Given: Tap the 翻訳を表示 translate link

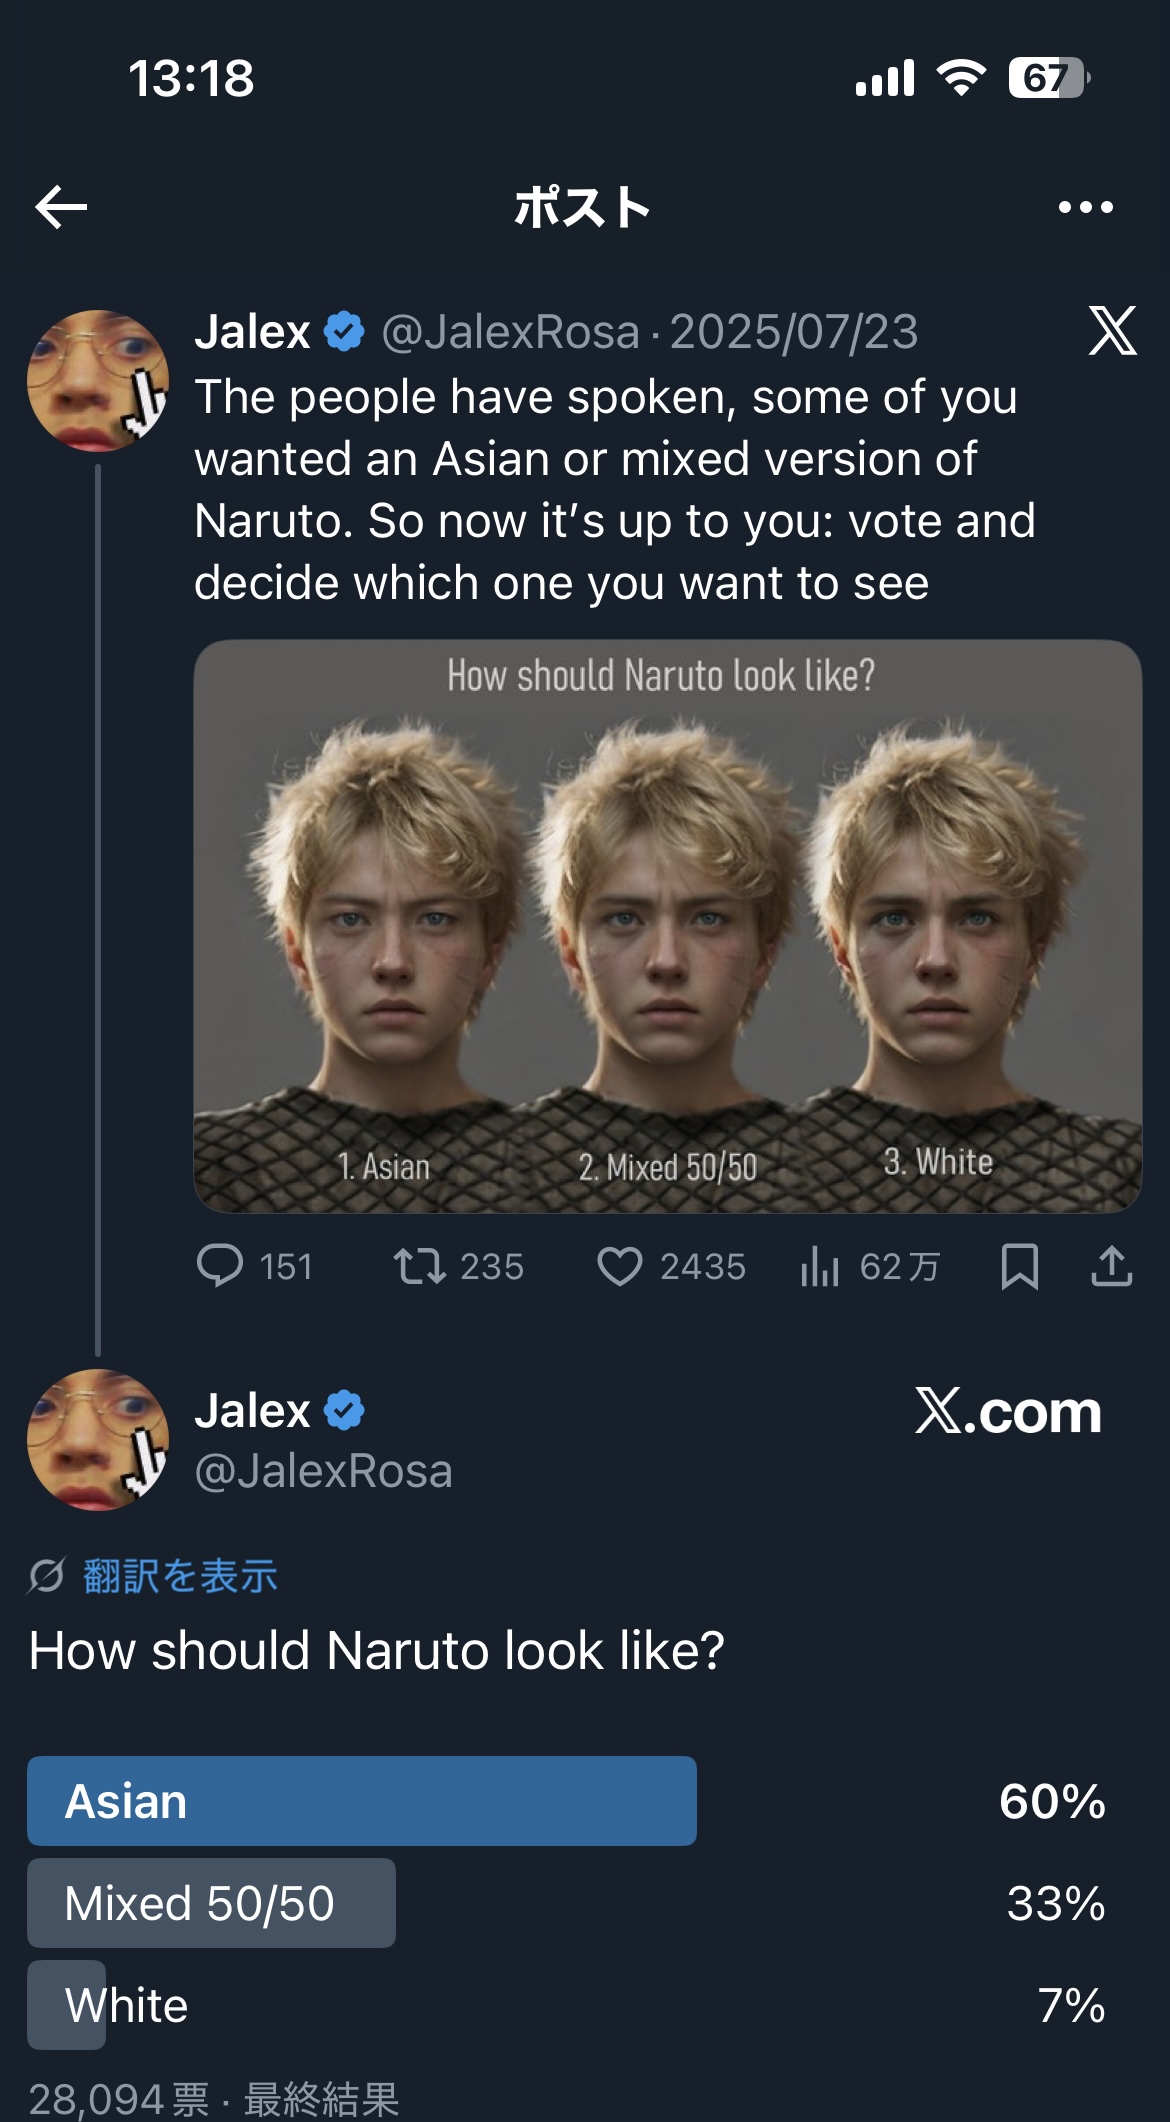Looking at the screenshot, I should pyautogui.click(x=180, y=1576).
